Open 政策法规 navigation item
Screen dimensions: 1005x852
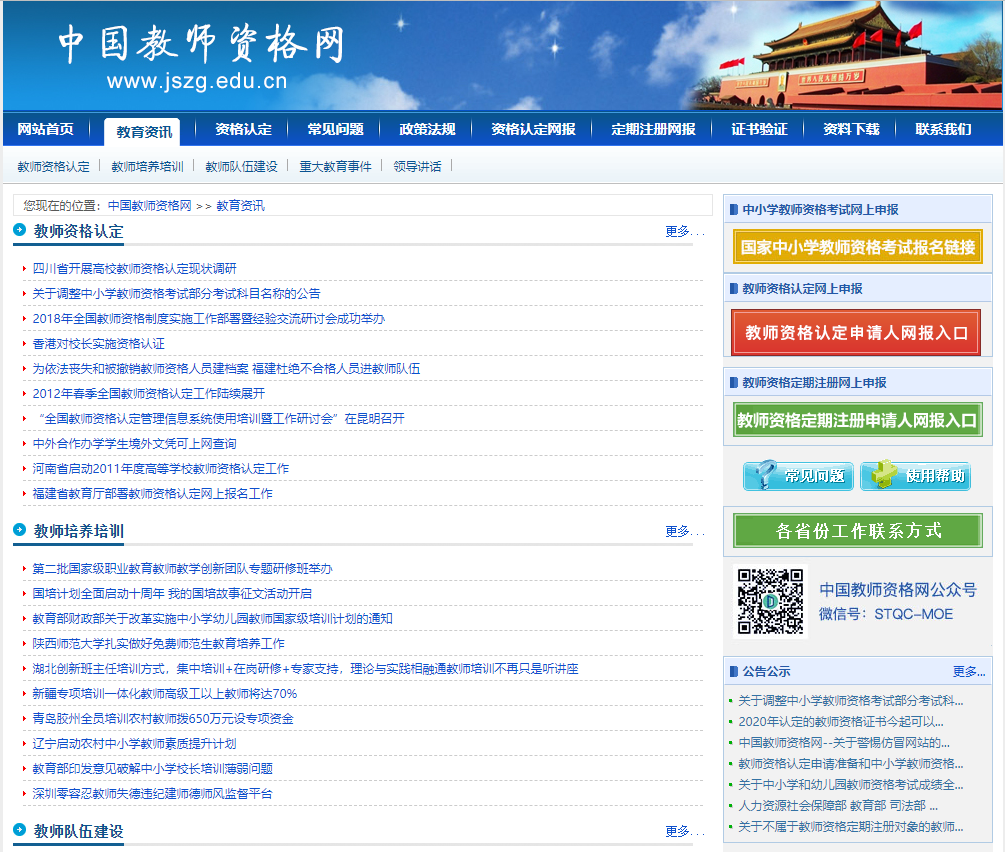click(x=428, y=129)
